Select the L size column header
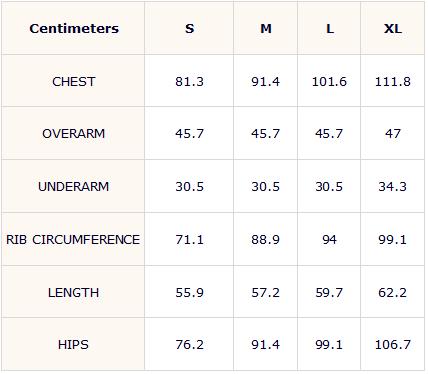Screen dimensions: 428x374 (x=330, y=29)
